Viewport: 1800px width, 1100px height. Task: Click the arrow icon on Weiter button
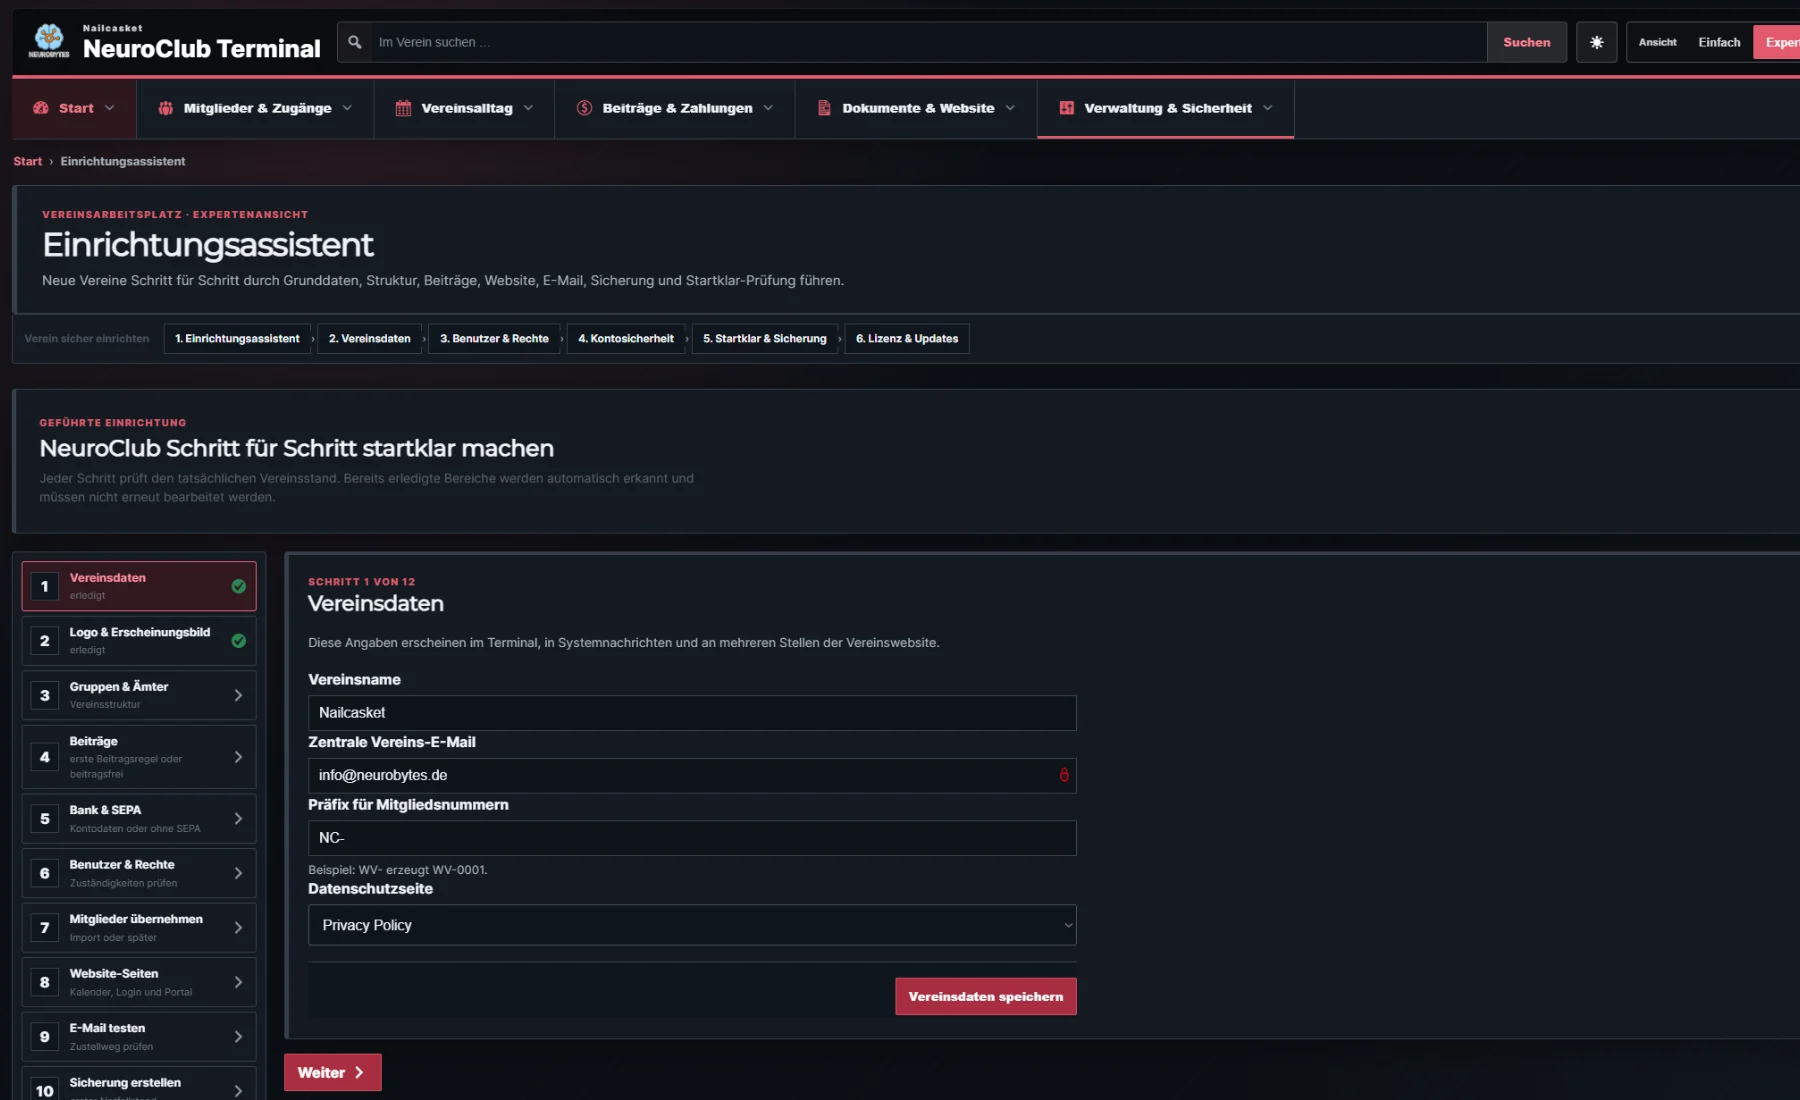[359, 1072]
